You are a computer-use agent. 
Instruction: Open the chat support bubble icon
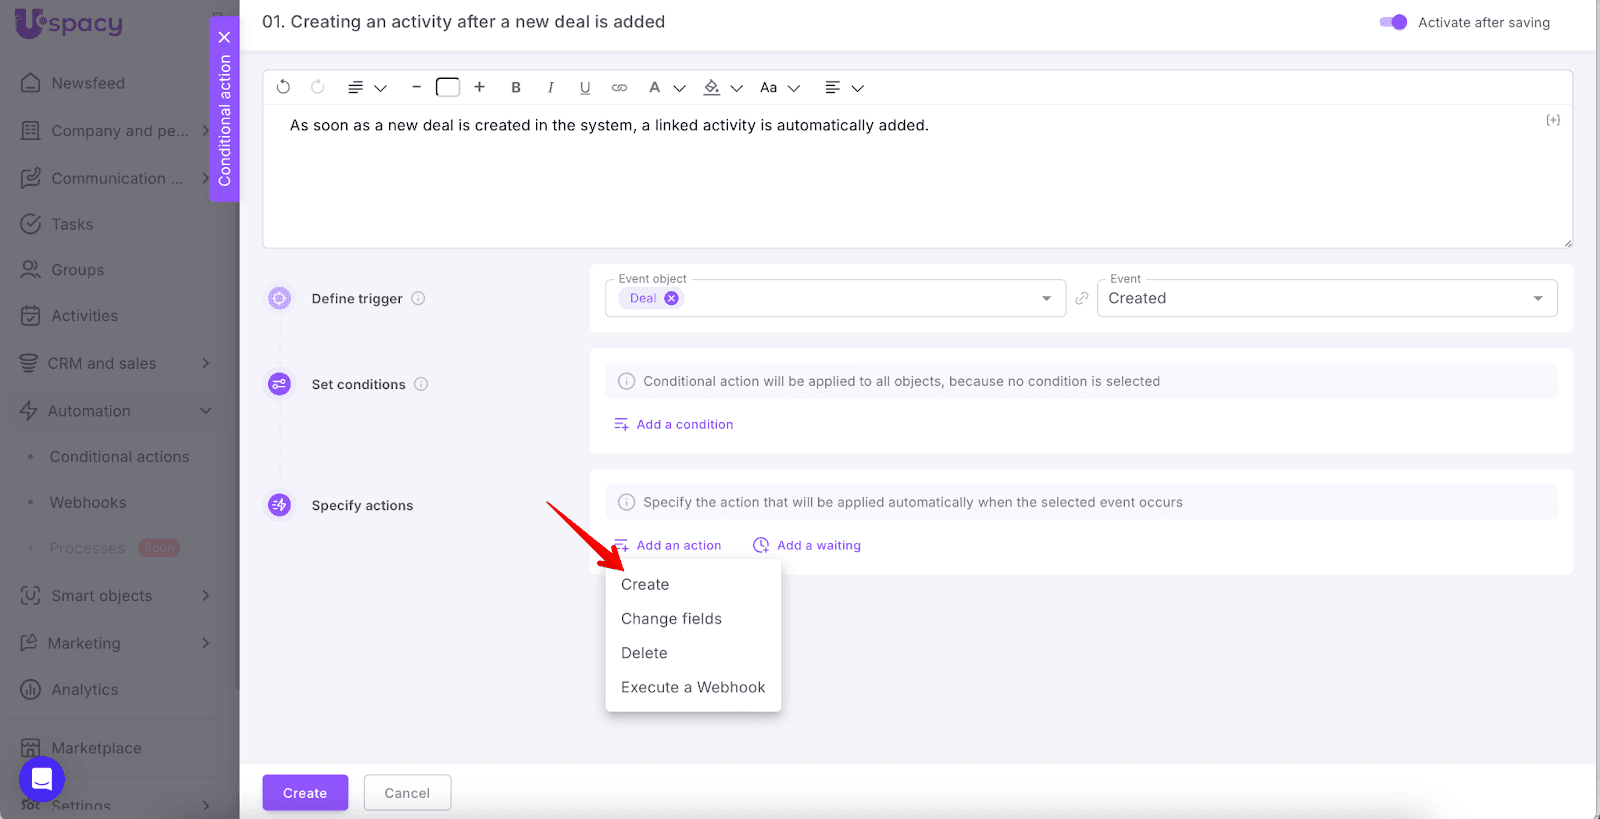(42, 779)
